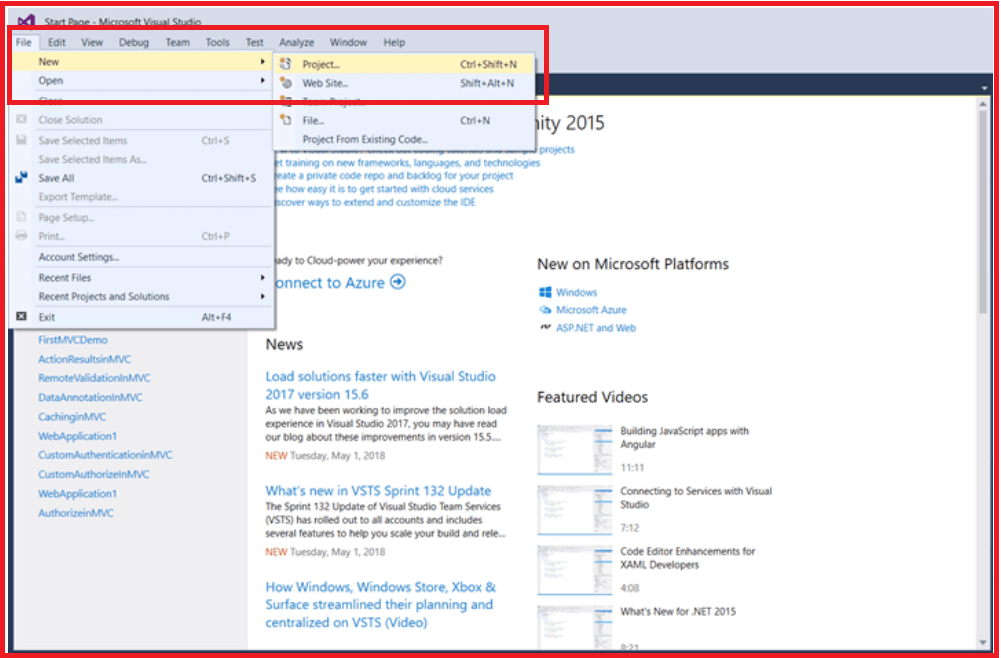Click extend and customize the IDE link
This screenshot has height=658, width=1001.
pyautogui.click(x=373, y=202)
